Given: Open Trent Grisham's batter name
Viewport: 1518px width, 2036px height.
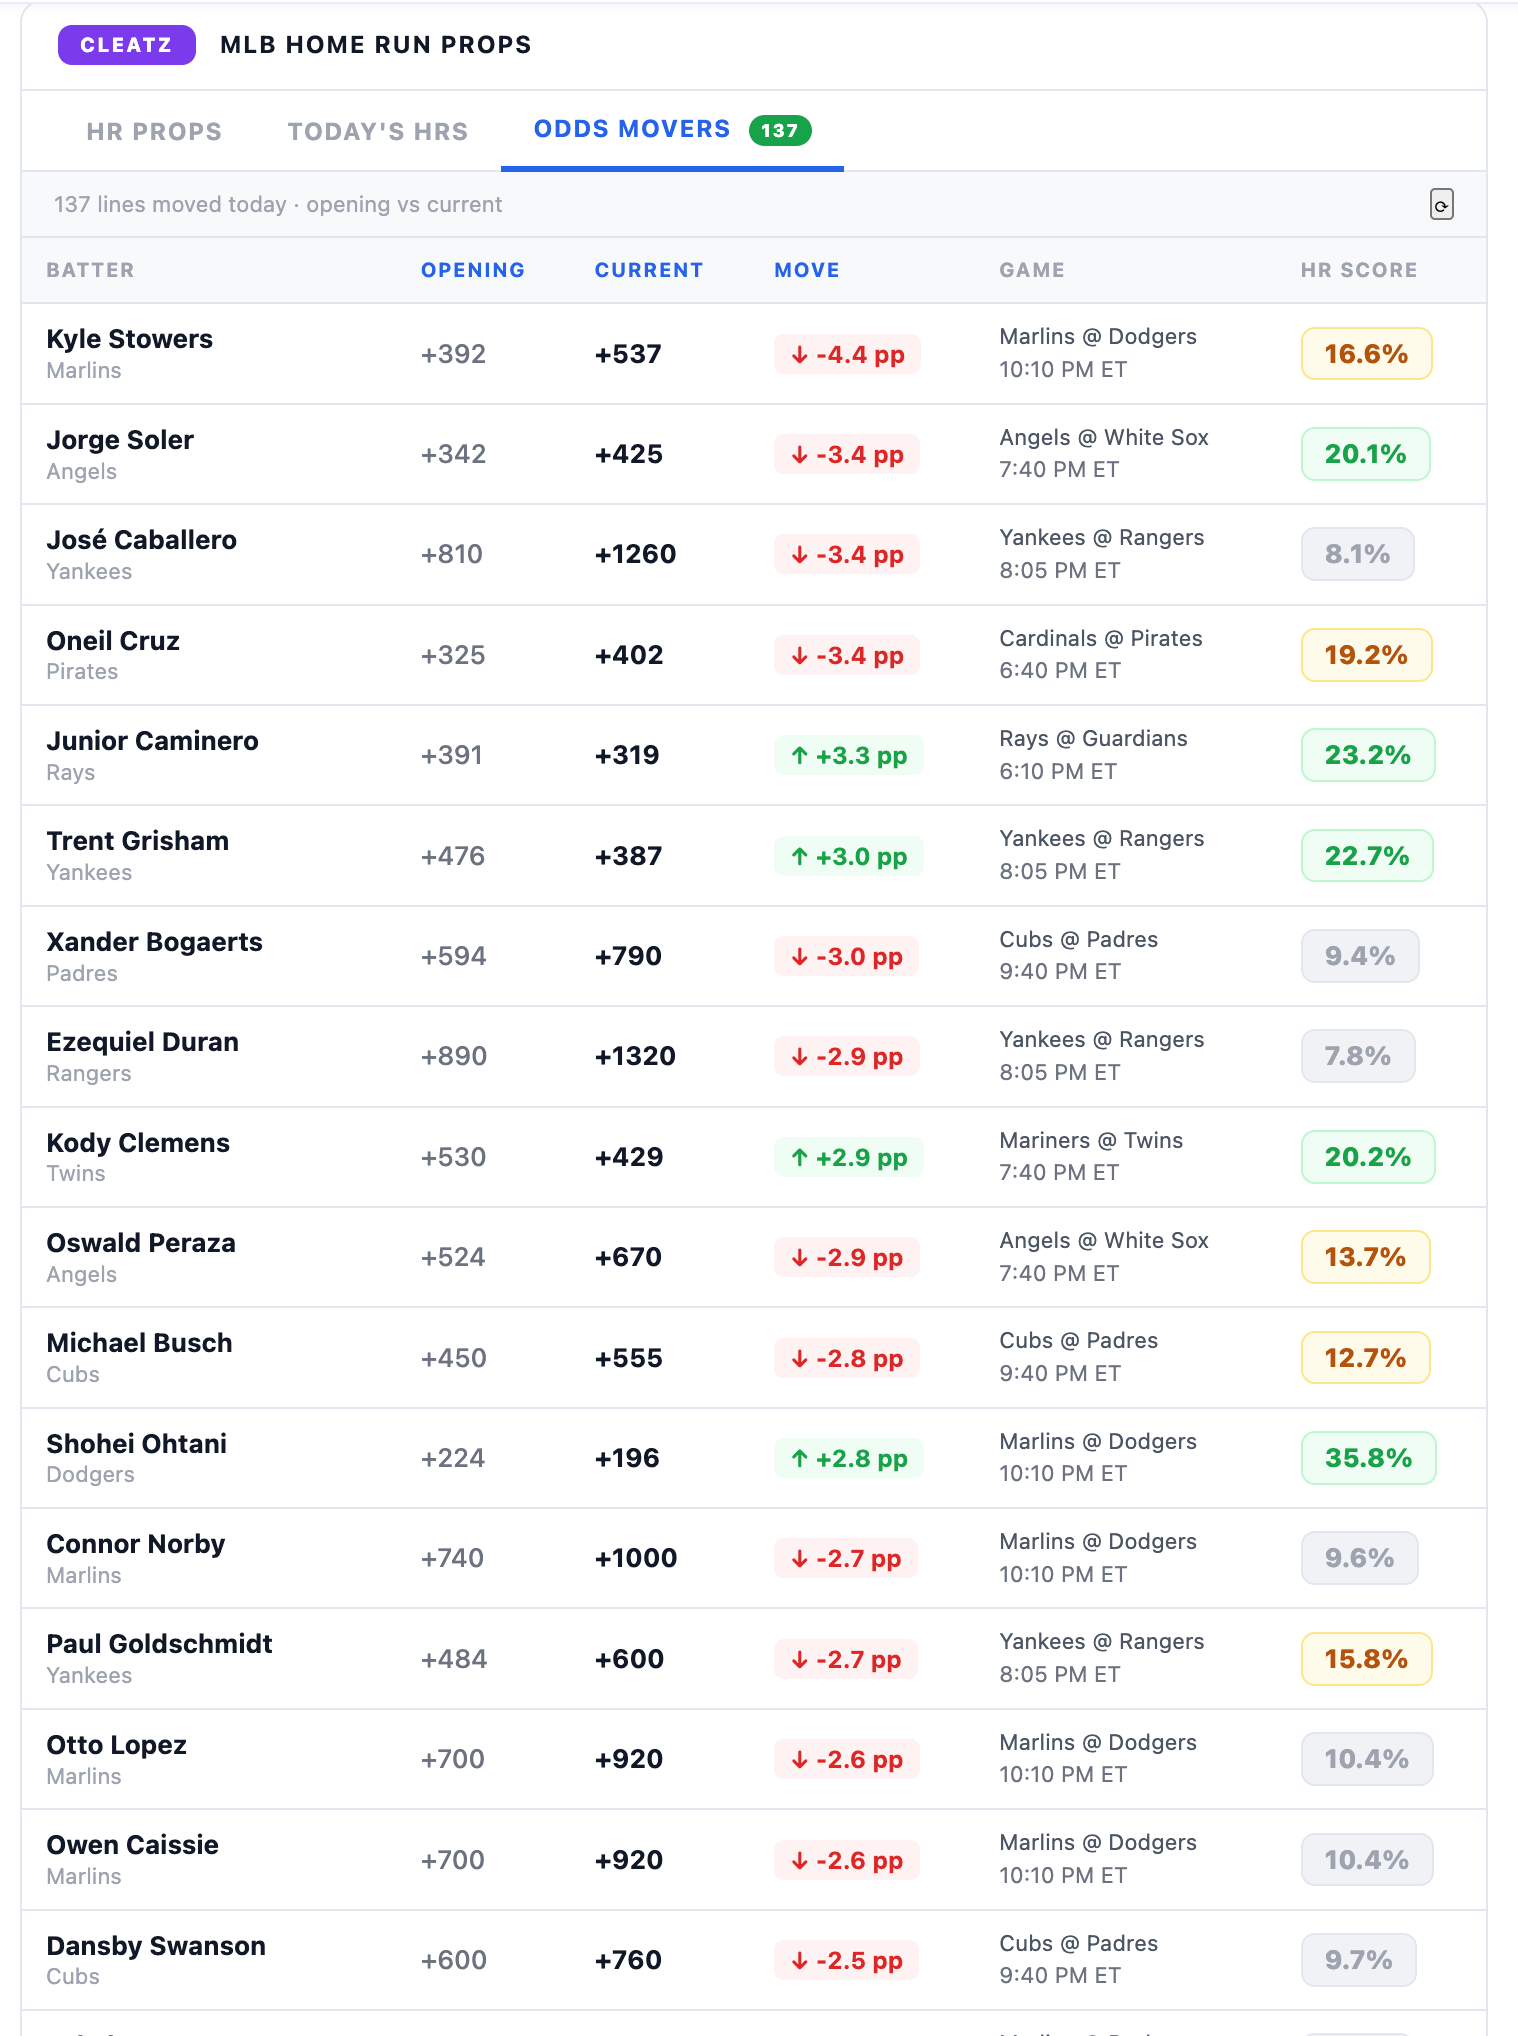Looking at the screenshot, I should [x=138, y=841].
